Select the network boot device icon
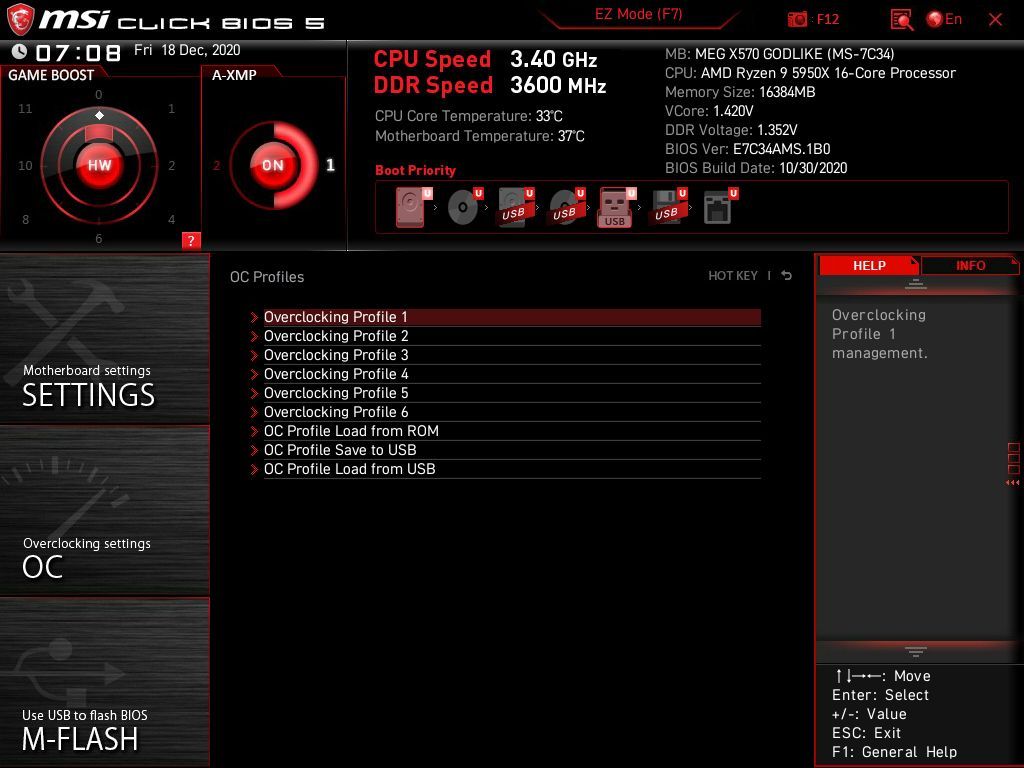The width and height of the screenshot is (1024, 768). (x=720, y=208)
